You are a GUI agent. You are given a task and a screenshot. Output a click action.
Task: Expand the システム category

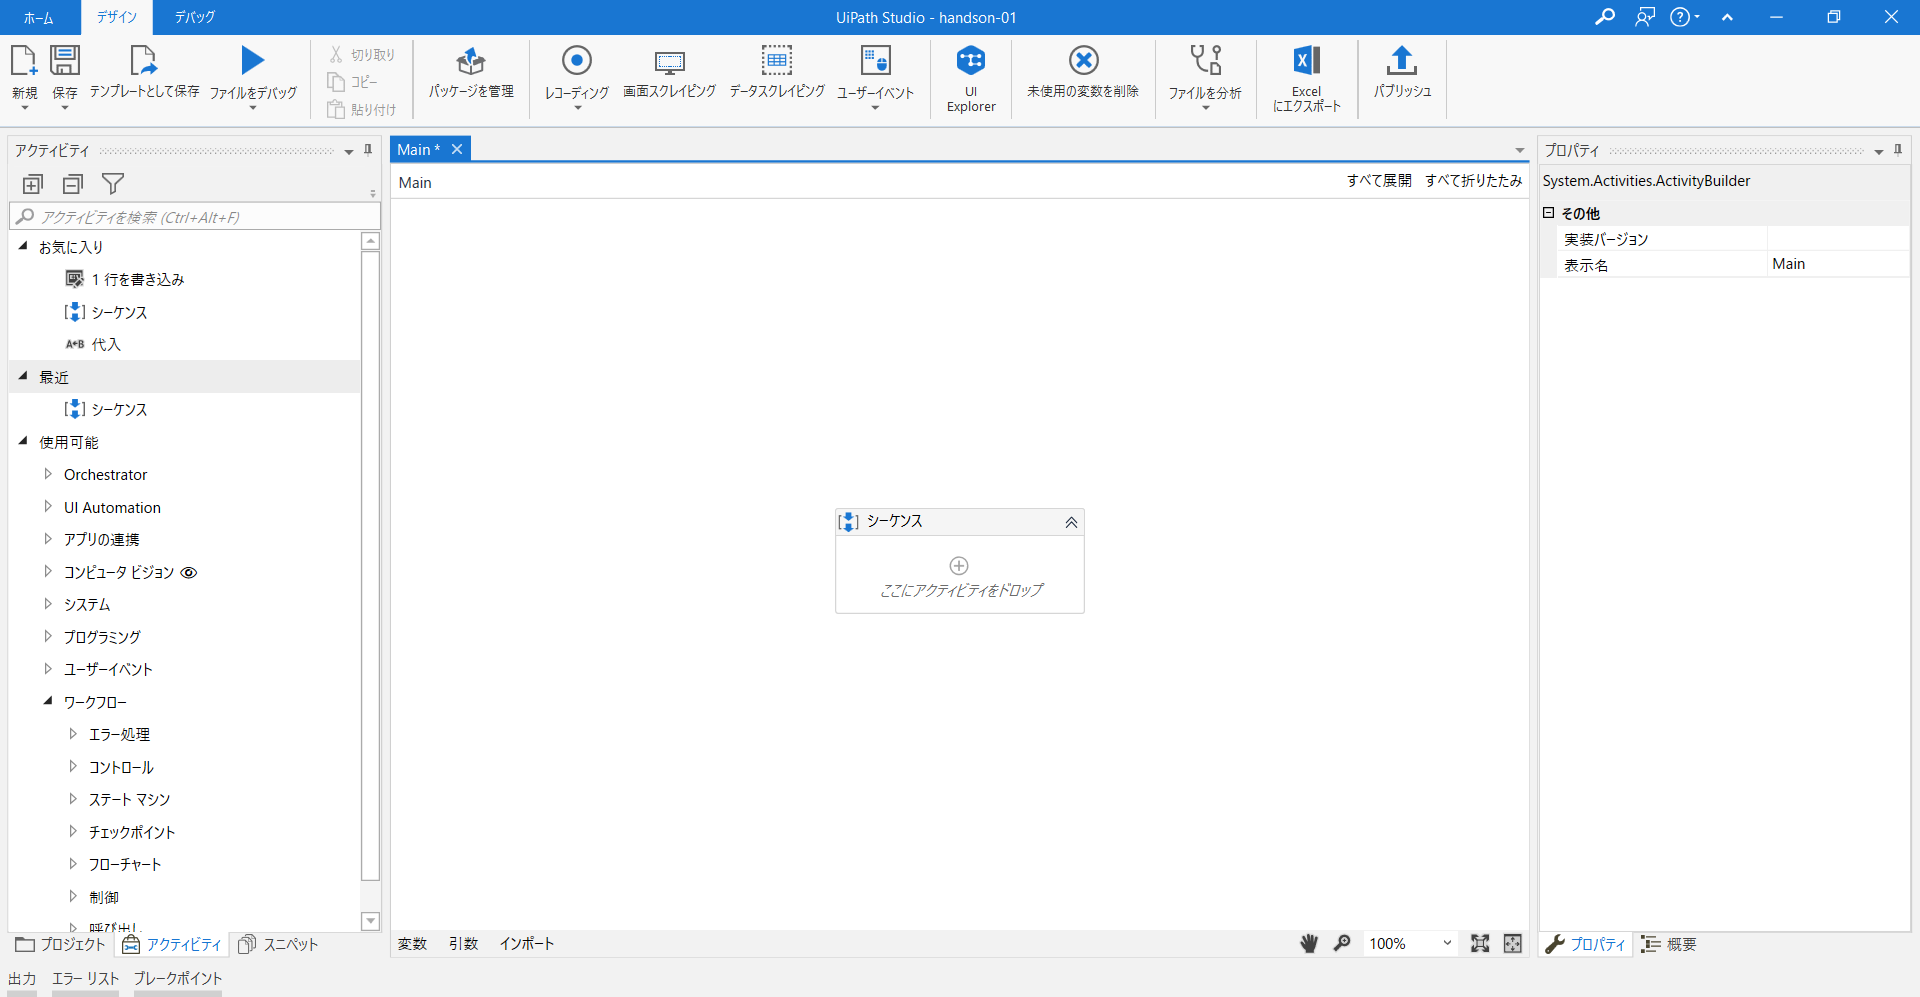[x=48, y=604]
